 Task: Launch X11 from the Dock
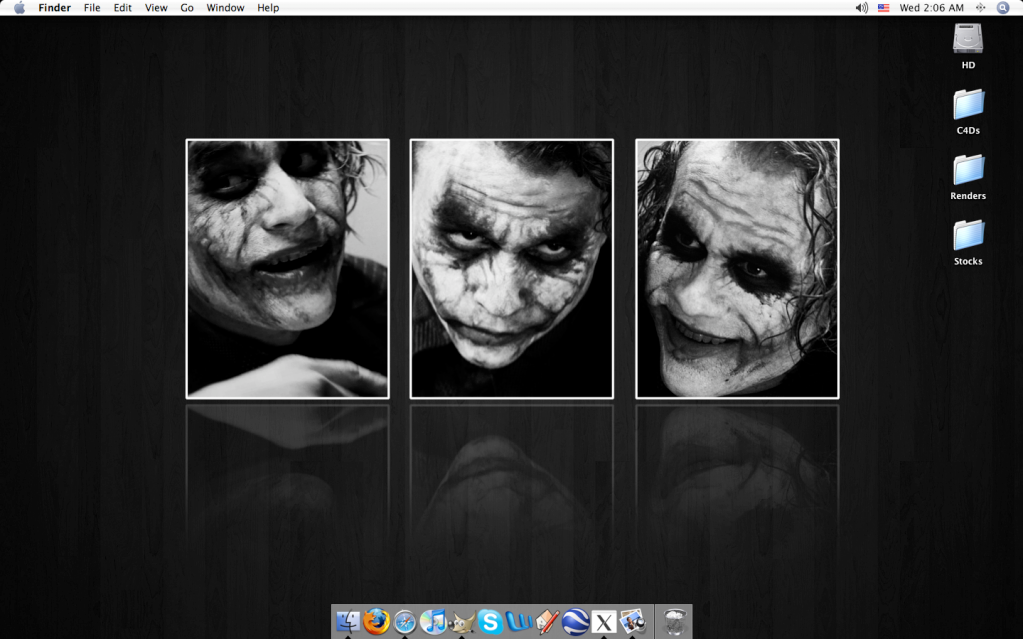[604, 622]
